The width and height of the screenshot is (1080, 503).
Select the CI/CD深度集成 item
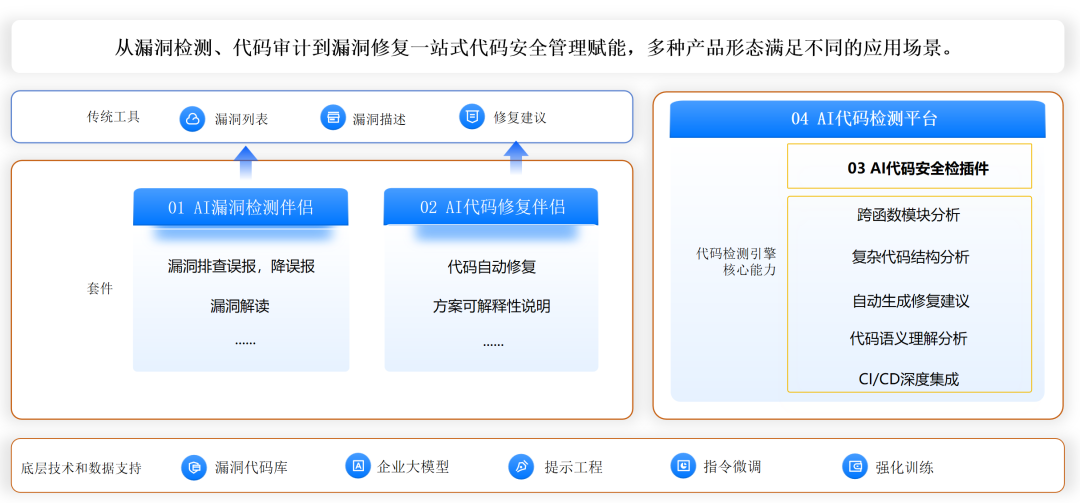tap(909, 379)
